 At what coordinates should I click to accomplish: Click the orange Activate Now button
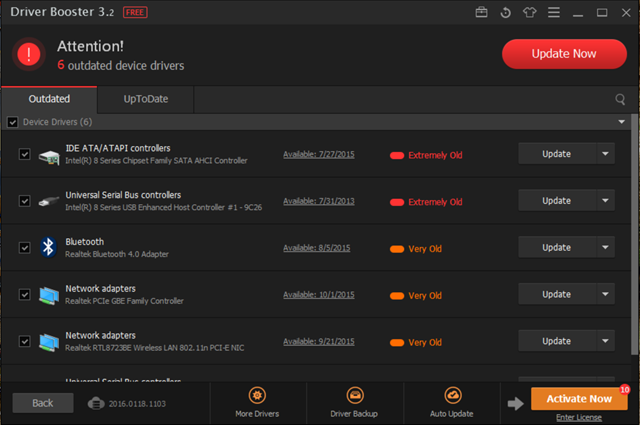(579, 398)
